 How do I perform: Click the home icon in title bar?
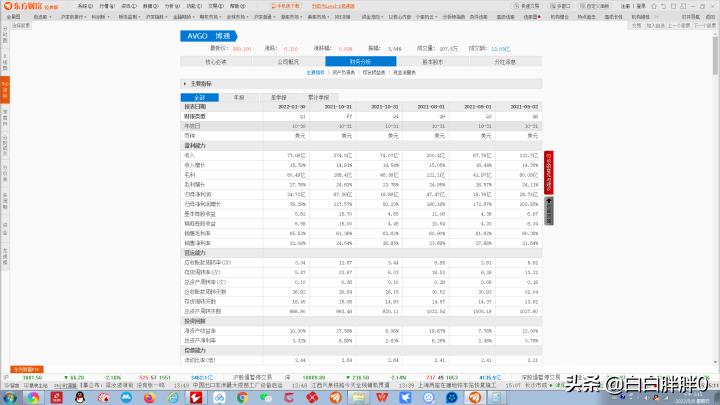click(654, 6)
